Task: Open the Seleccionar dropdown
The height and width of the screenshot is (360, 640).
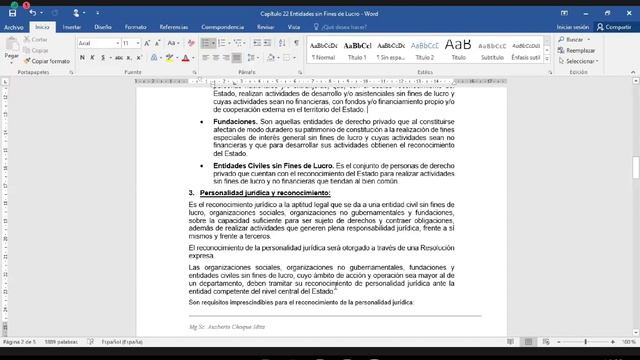Action: 578,61
